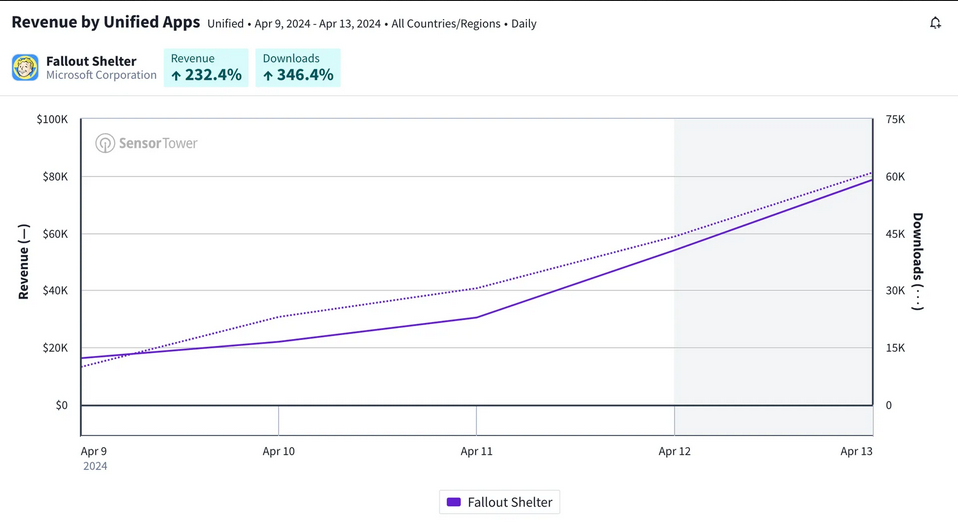
Task: Click the Fallout Shelter Vault Boy app icon
Action: tap(25, 68)
